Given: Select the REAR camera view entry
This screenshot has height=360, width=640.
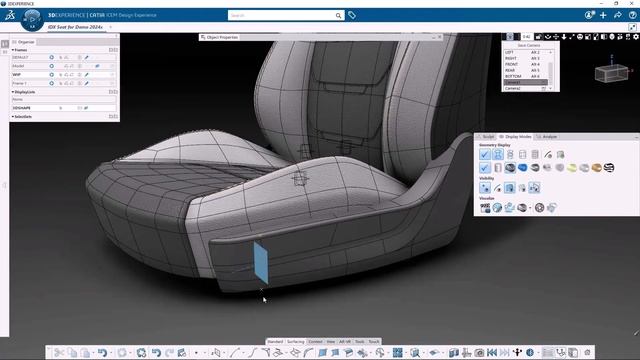Looking at the screenshot, I should point(524,70).
